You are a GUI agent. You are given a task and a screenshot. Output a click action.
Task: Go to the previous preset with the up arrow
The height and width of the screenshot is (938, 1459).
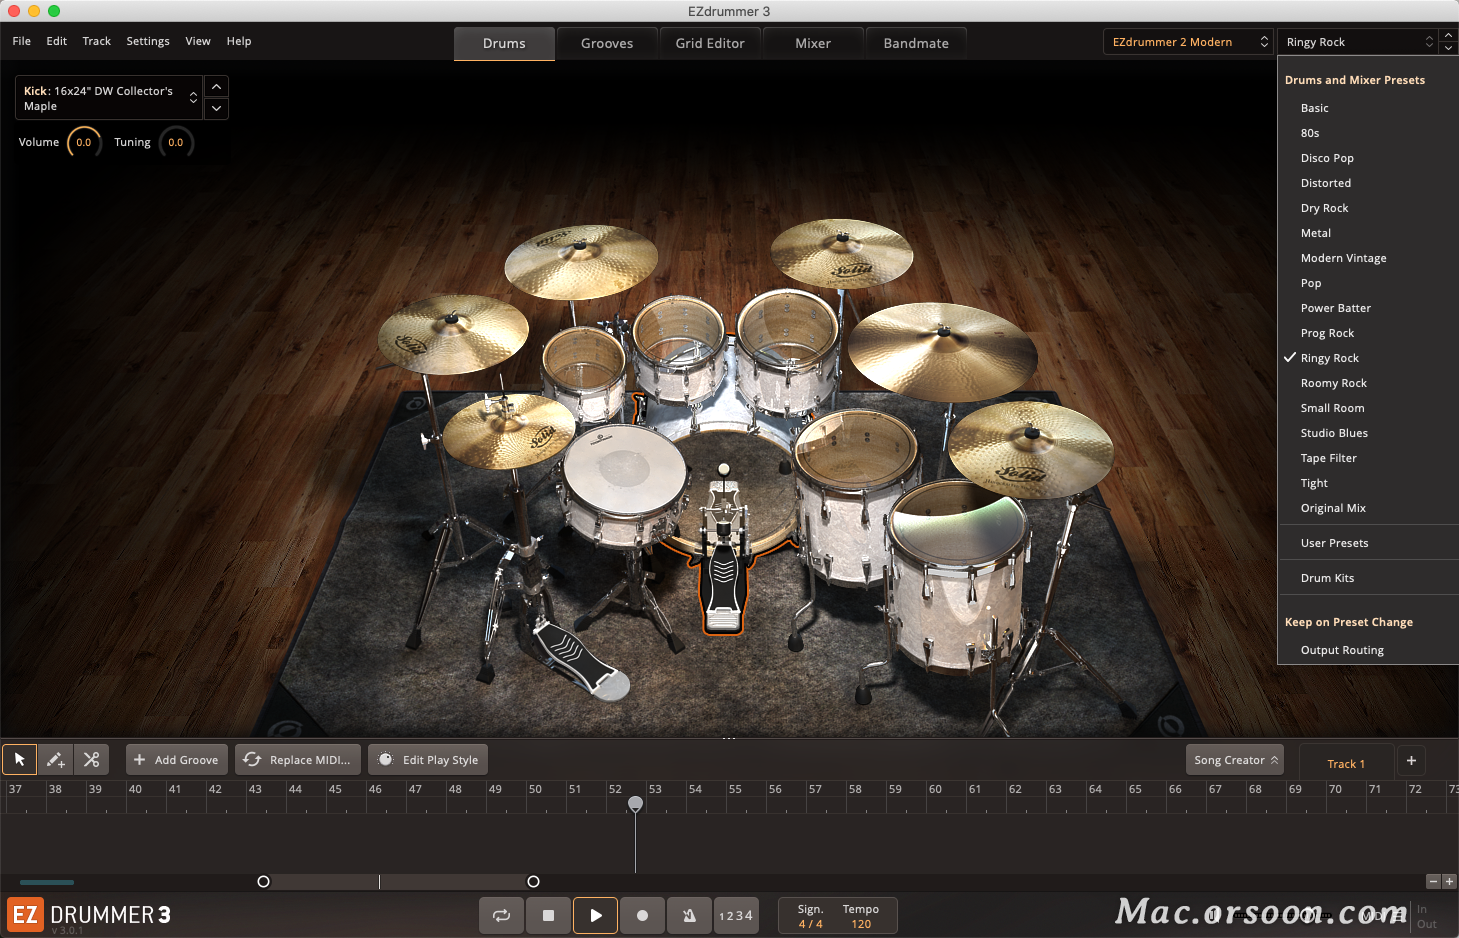1449,35
